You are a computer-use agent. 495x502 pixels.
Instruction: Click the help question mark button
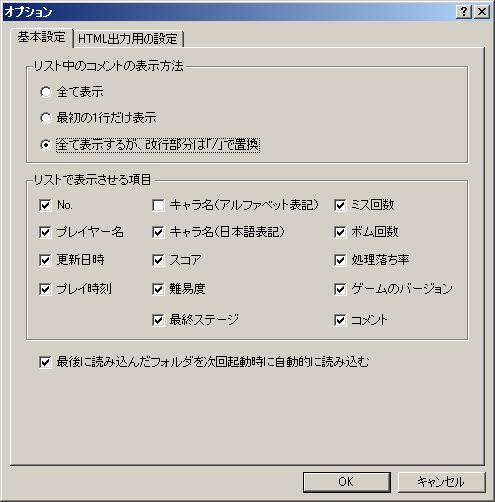point(464,12)
